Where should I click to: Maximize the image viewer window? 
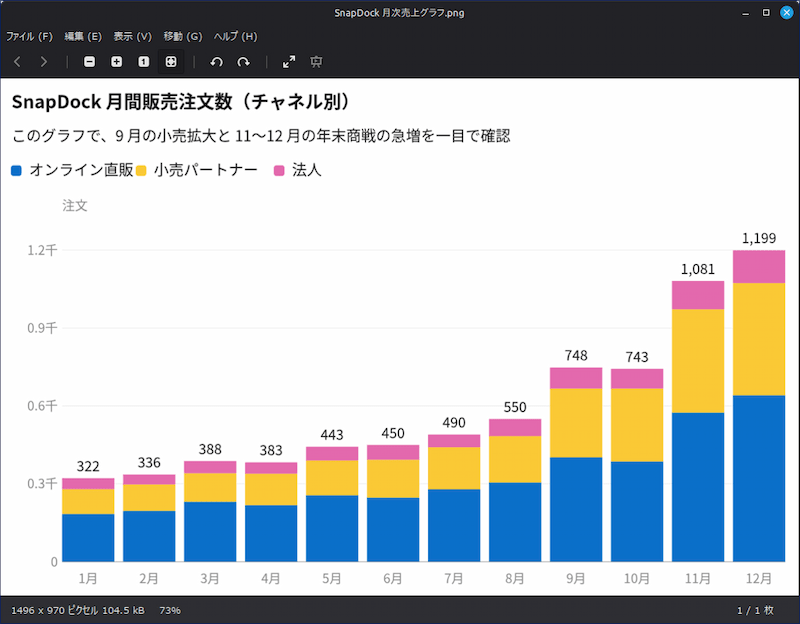pyautogui.click(x=766, y=13)
